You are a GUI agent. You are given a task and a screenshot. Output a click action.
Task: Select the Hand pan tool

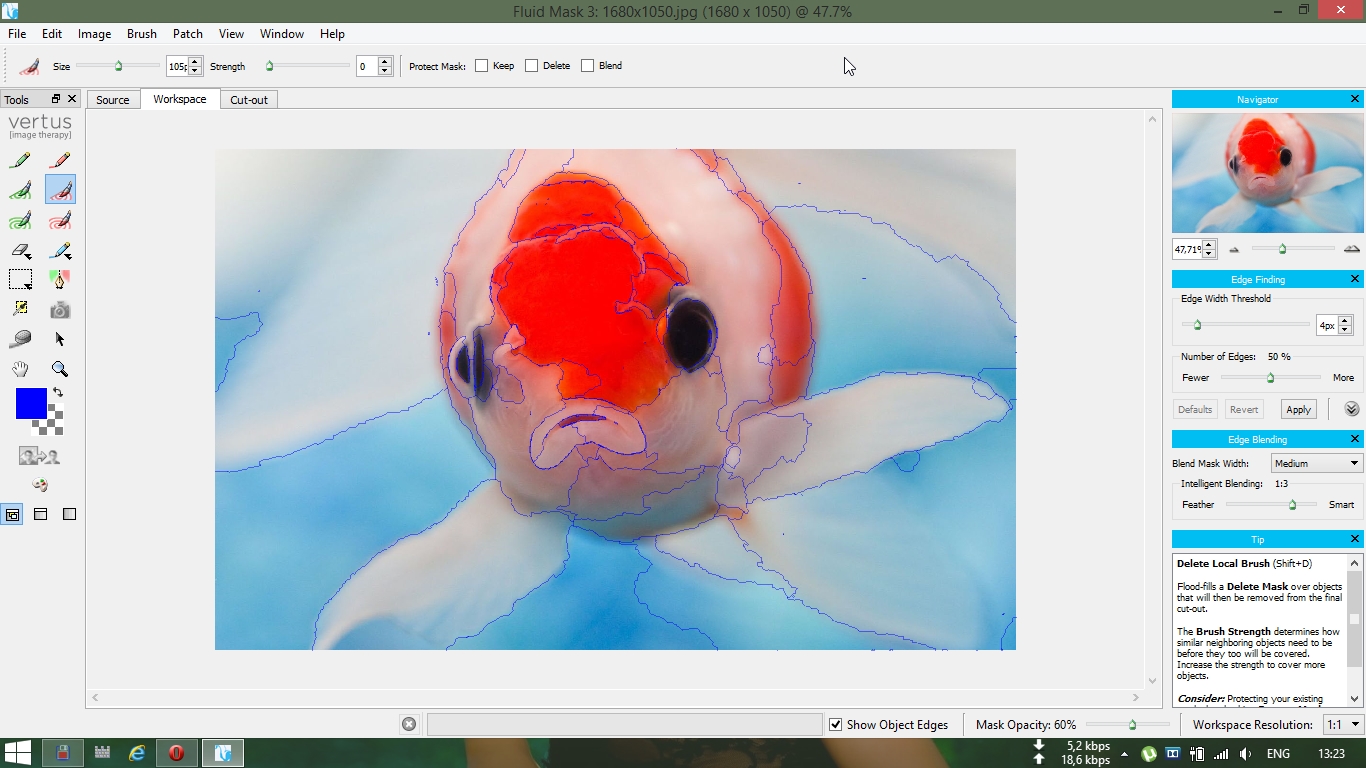pyautogui.click(x=20, y=369)
